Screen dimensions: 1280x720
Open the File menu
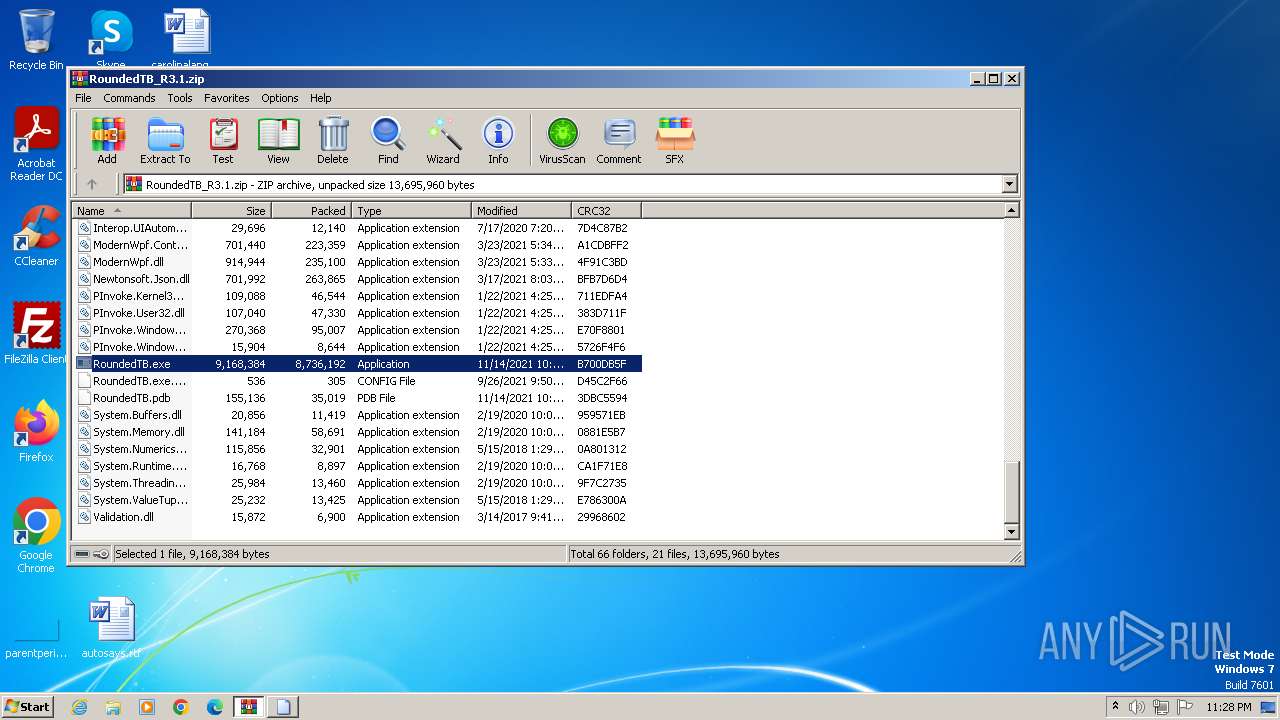pos(83,98)
